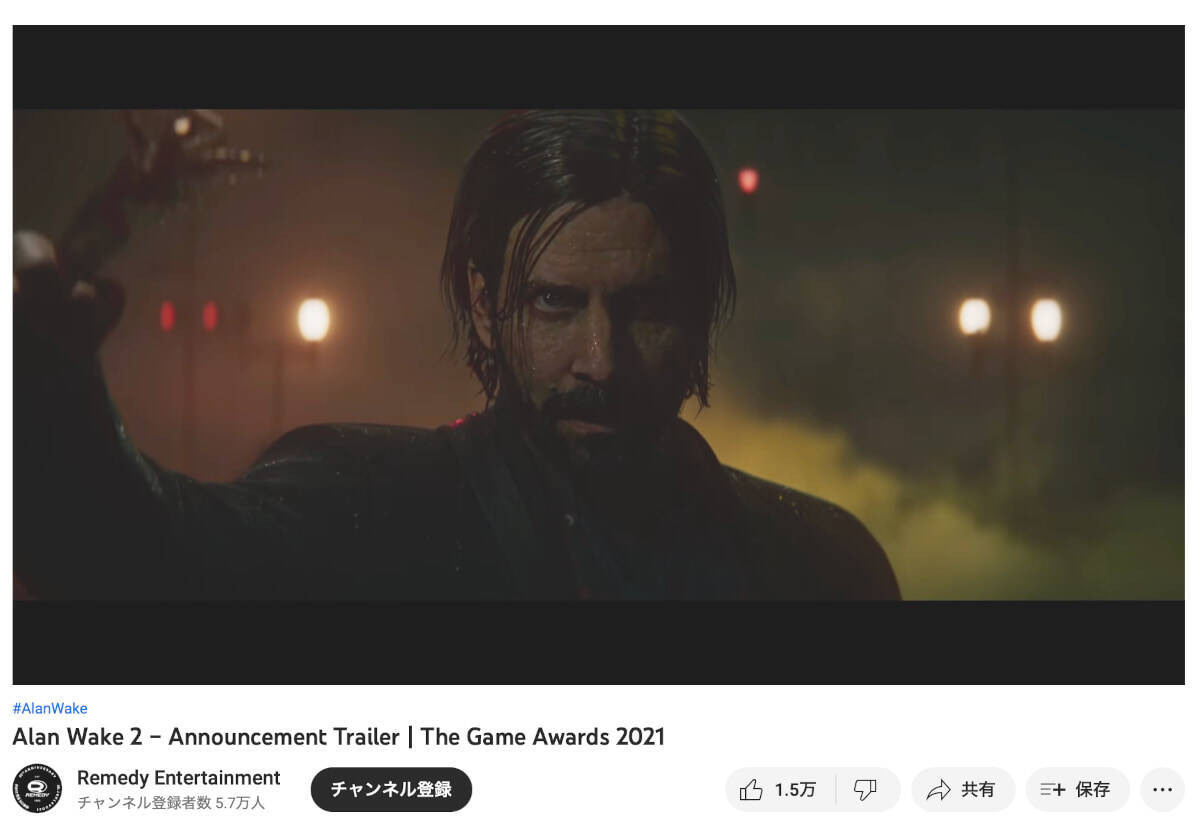The width and height of the screenshot is (1200, 827).
Task: Click the Alan Wake 2 video title
Action: tap(338, 737)
